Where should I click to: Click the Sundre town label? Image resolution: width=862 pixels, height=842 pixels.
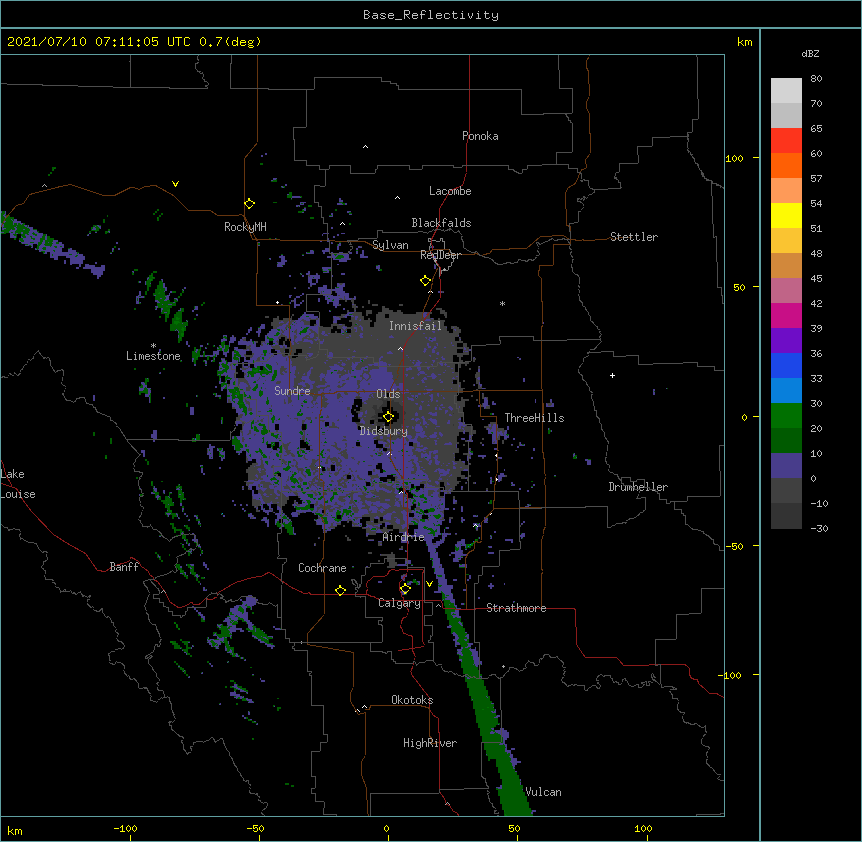coord(292,391)
